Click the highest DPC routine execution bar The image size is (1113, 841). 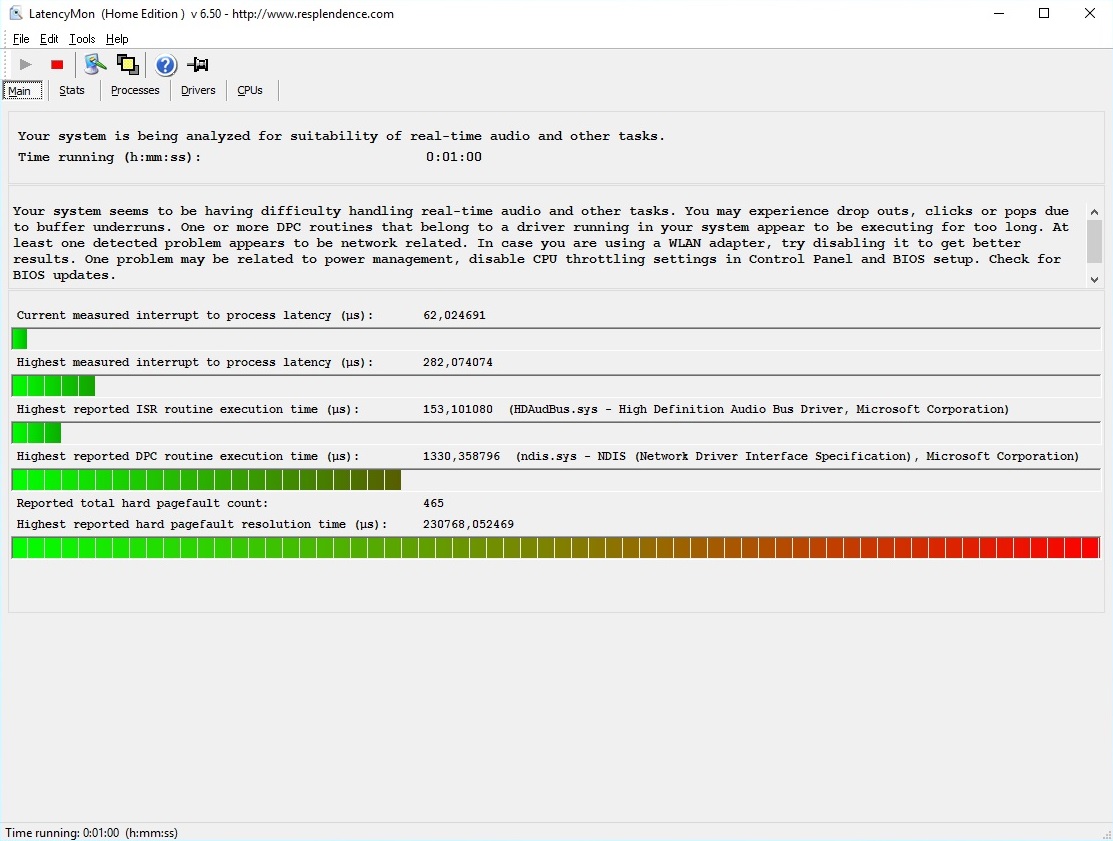pyautogui.click(x=556, y=480)
